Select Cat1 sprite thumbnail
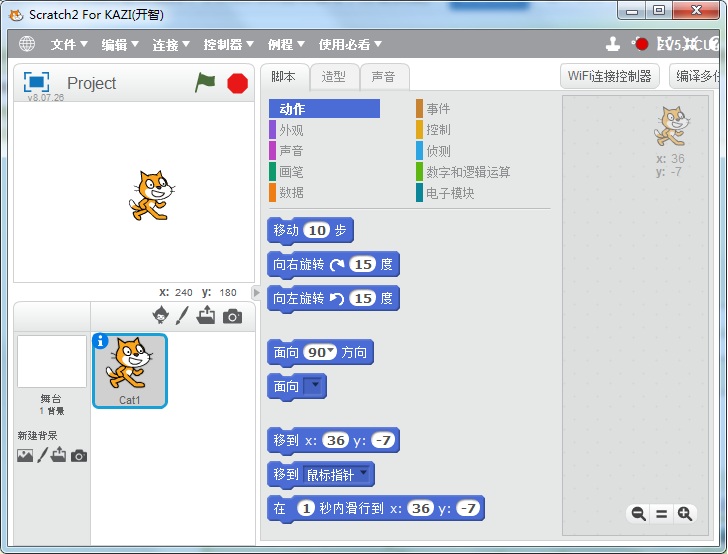Viewport: 728px width, 554px height. coord(130,371)
